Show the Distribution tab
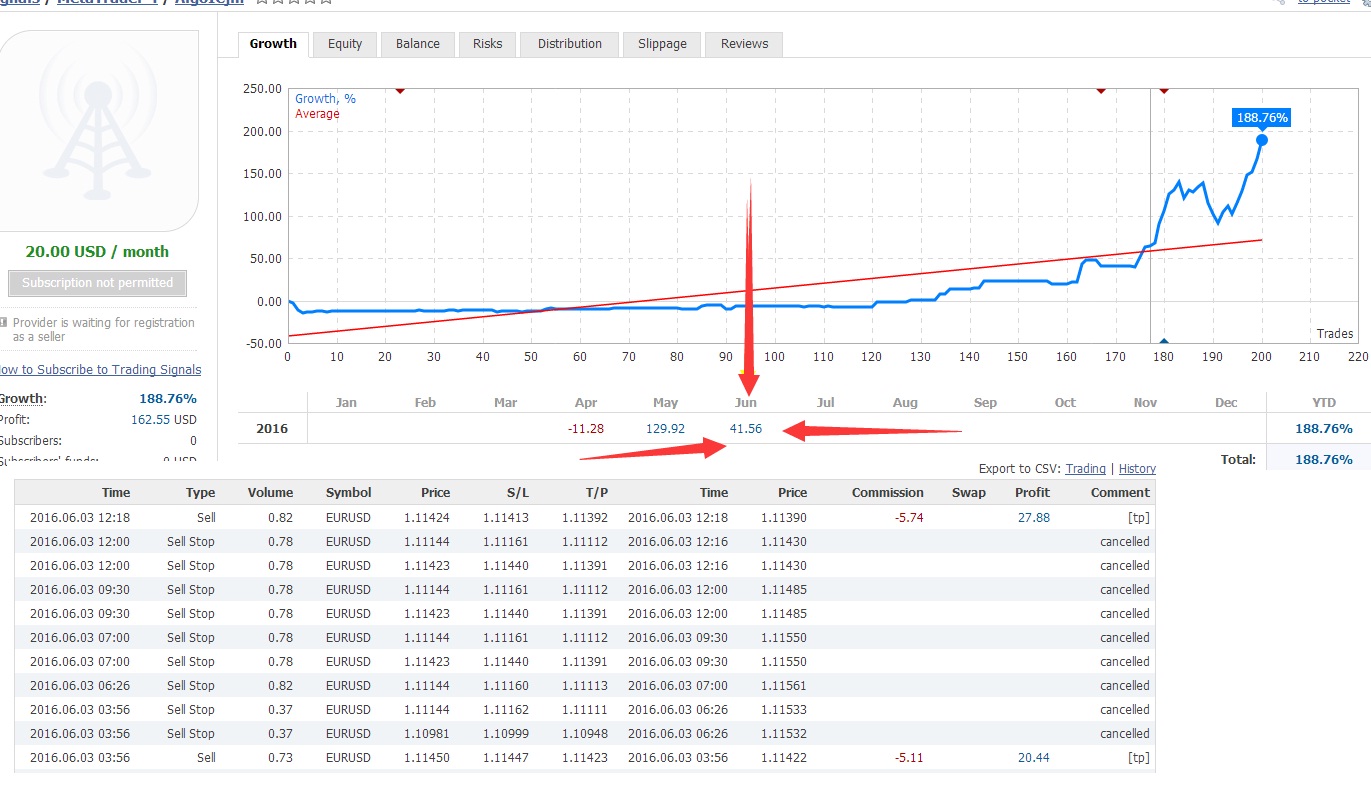 [570, 44]
